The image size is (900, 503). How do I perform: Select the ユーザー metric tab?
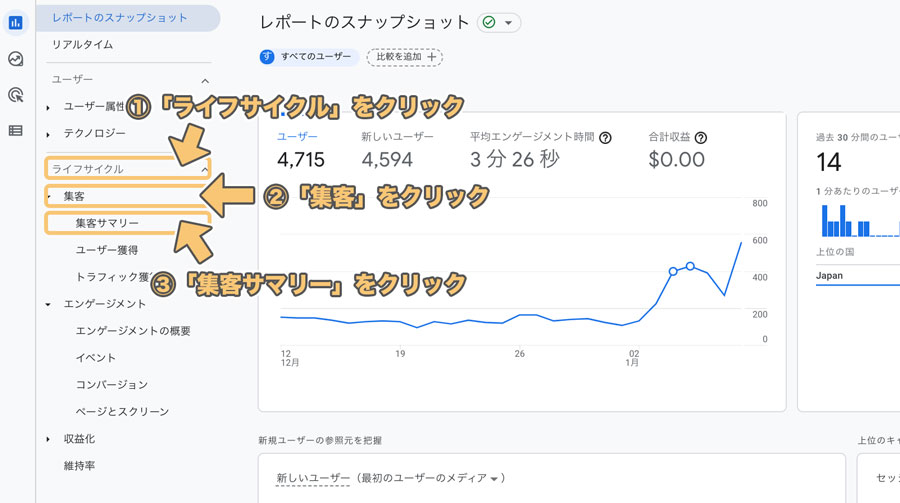pyautogui.click(x=296, y=137)
